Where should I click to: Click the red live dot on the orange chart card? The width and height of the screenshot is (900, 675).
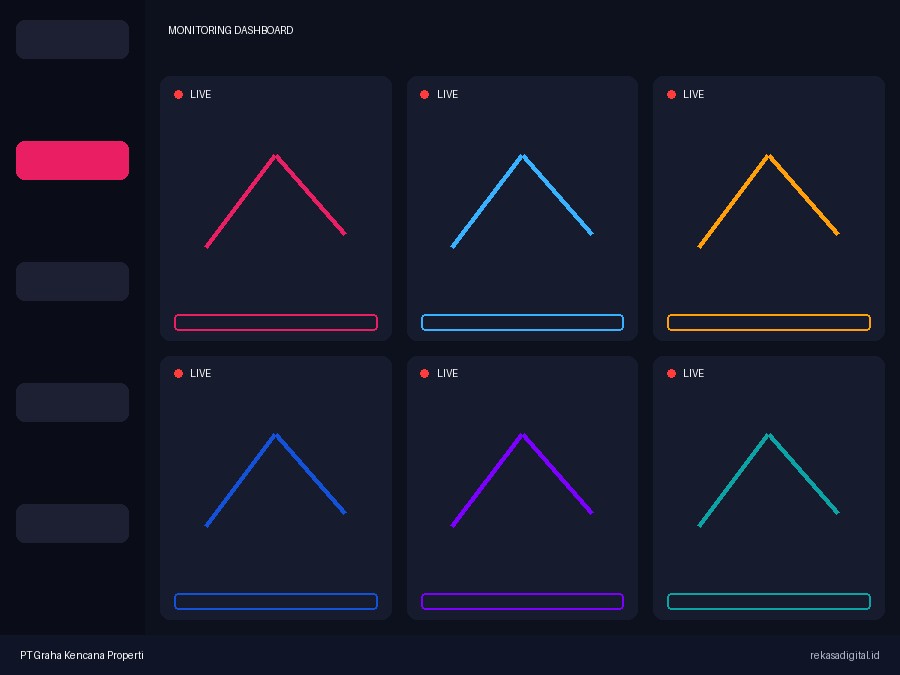[x=672, y=95]
